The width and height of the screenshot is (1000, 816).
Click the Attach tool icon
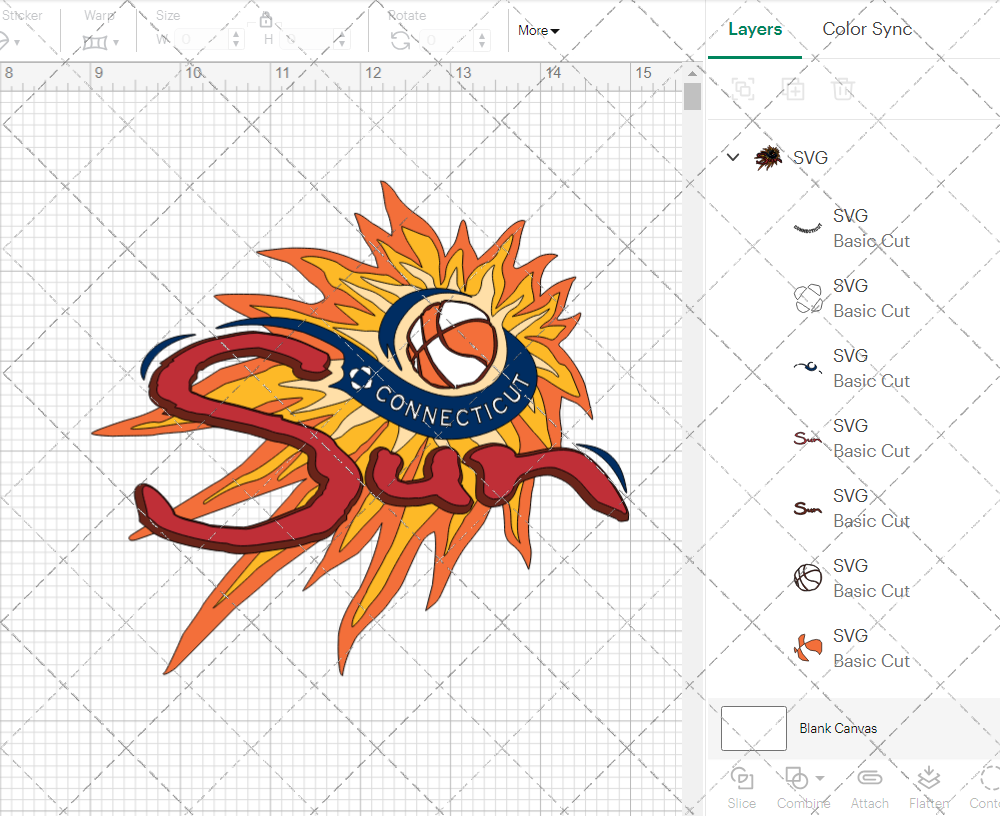[x=869, y=778]
